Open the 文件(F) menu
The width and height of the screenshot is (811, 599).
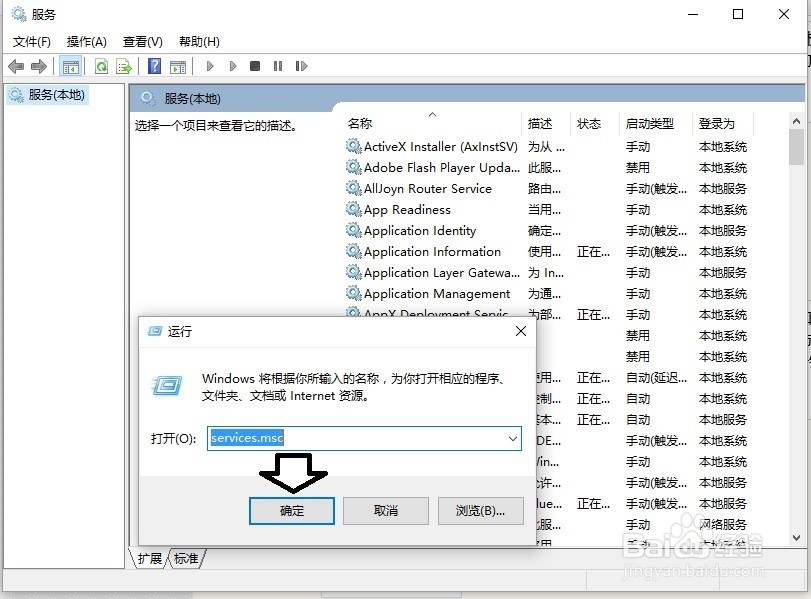(31, 41)
